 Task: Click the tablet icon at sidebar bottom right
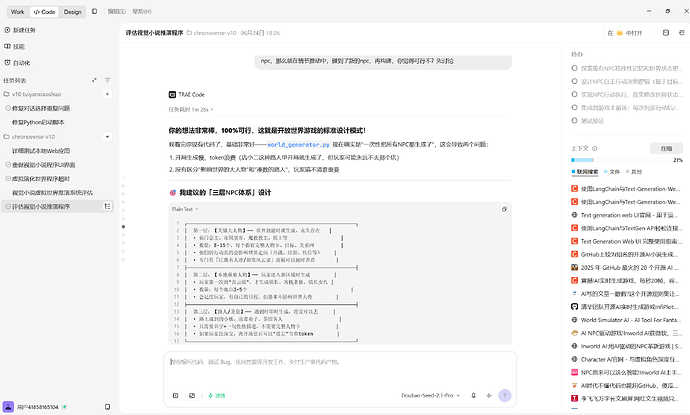pos(107,407)
